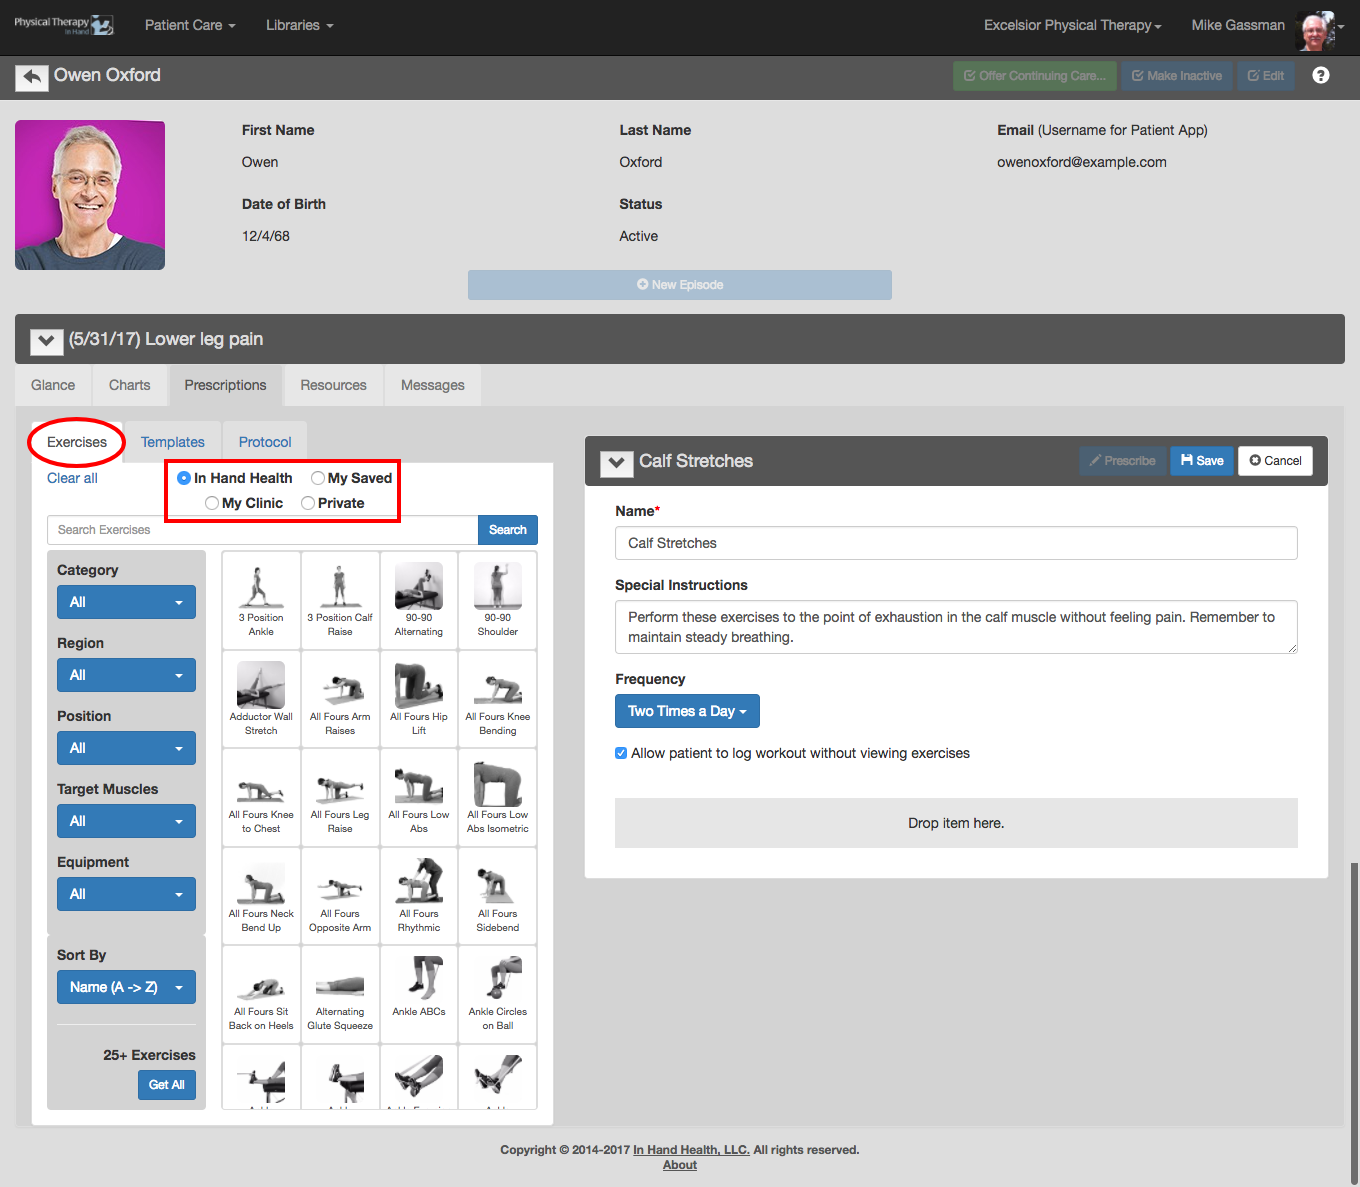The height and width of the screenshot is (1187, 1360).
Task: Open the About link in footer
Action: point(680,1165)
